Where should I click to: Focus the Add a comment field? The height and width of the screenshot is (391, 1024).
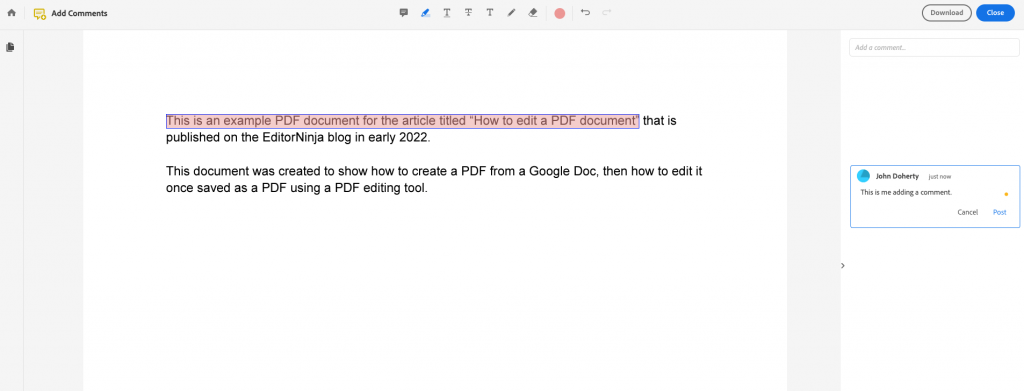tap(934, 48)
